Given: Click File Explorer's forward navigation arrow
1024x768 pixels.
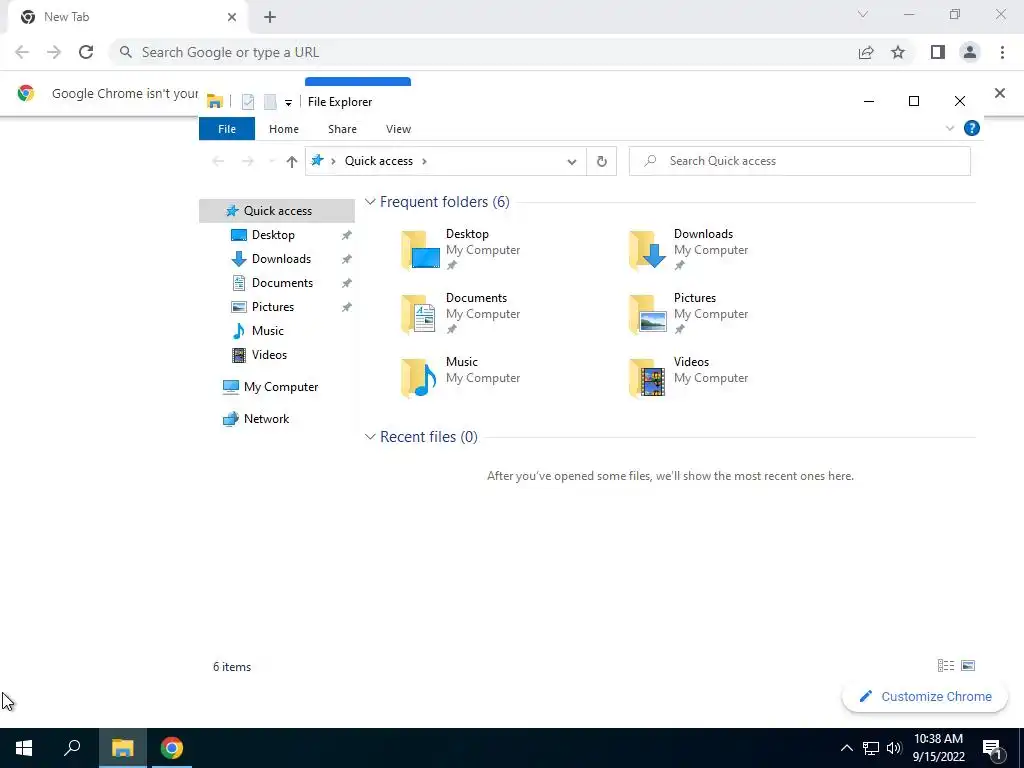Looking at the screenshot, I should point(248,161).
